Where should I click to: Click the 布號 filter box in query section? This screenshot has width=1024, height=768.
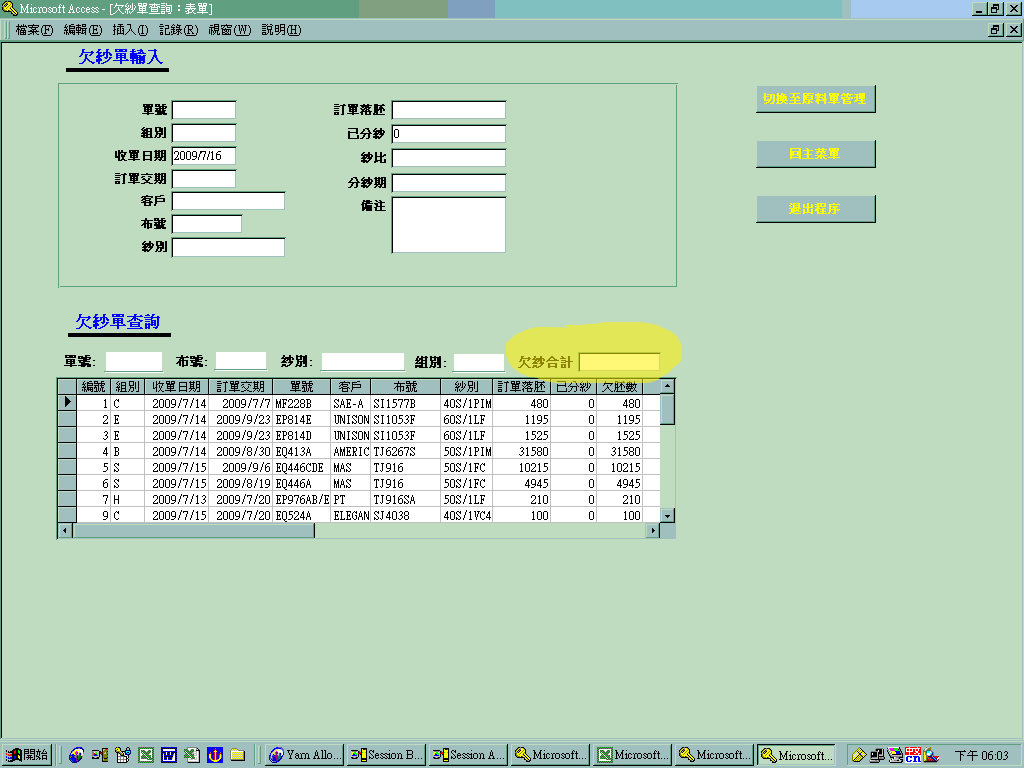coord(241,361)
